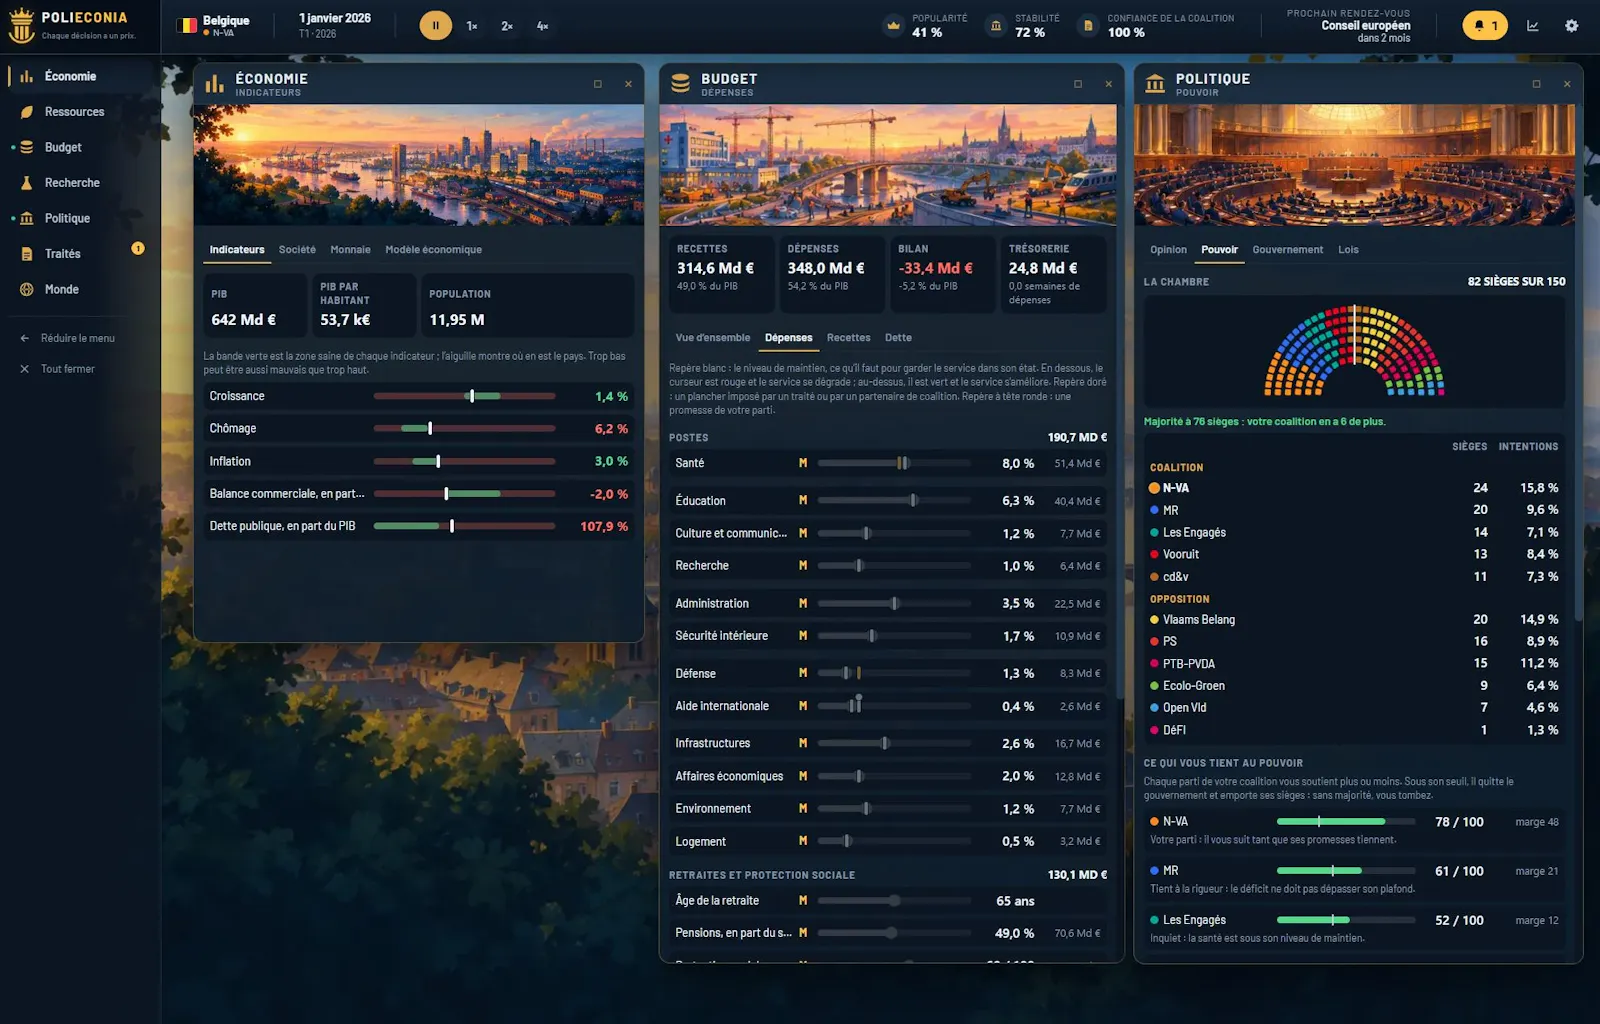The width and height of the screenshot is (1600, 1024).
Task: Maximize the Politique panel
Action: pyautogui.click(x=1537, y=84)
